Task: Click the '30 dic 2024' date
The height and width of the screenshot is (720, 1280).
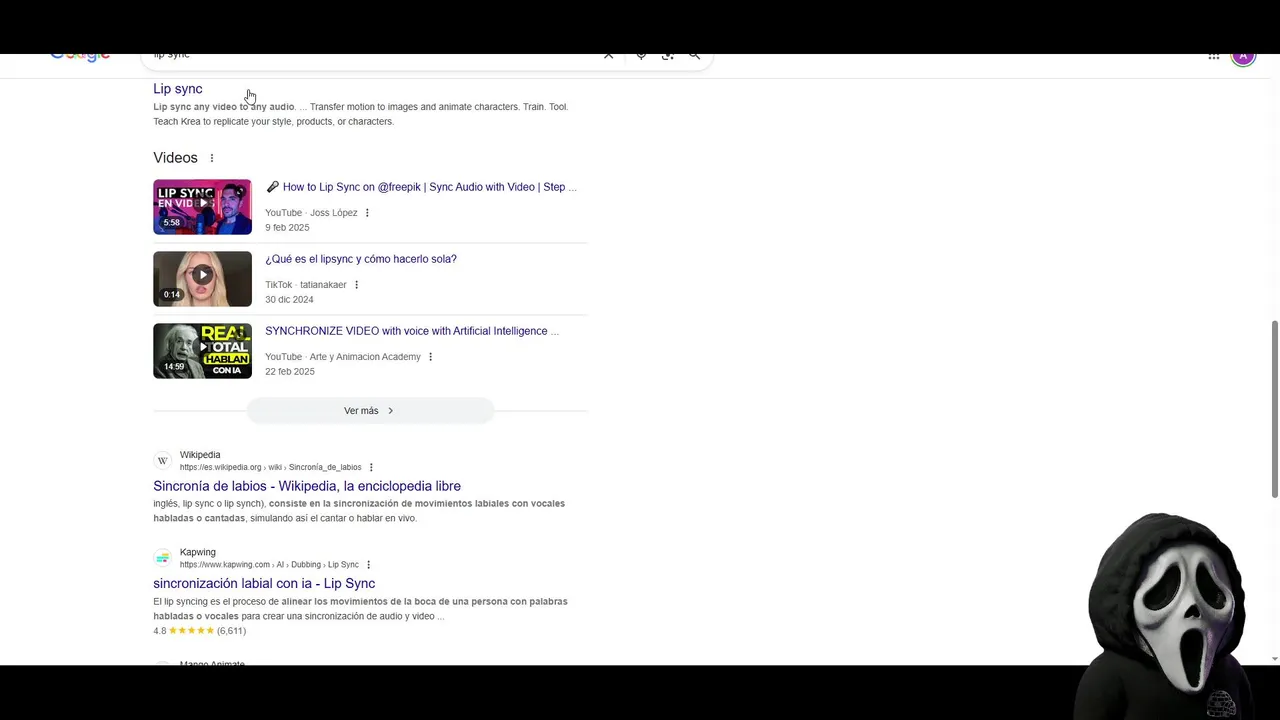Action: point(289,300)
